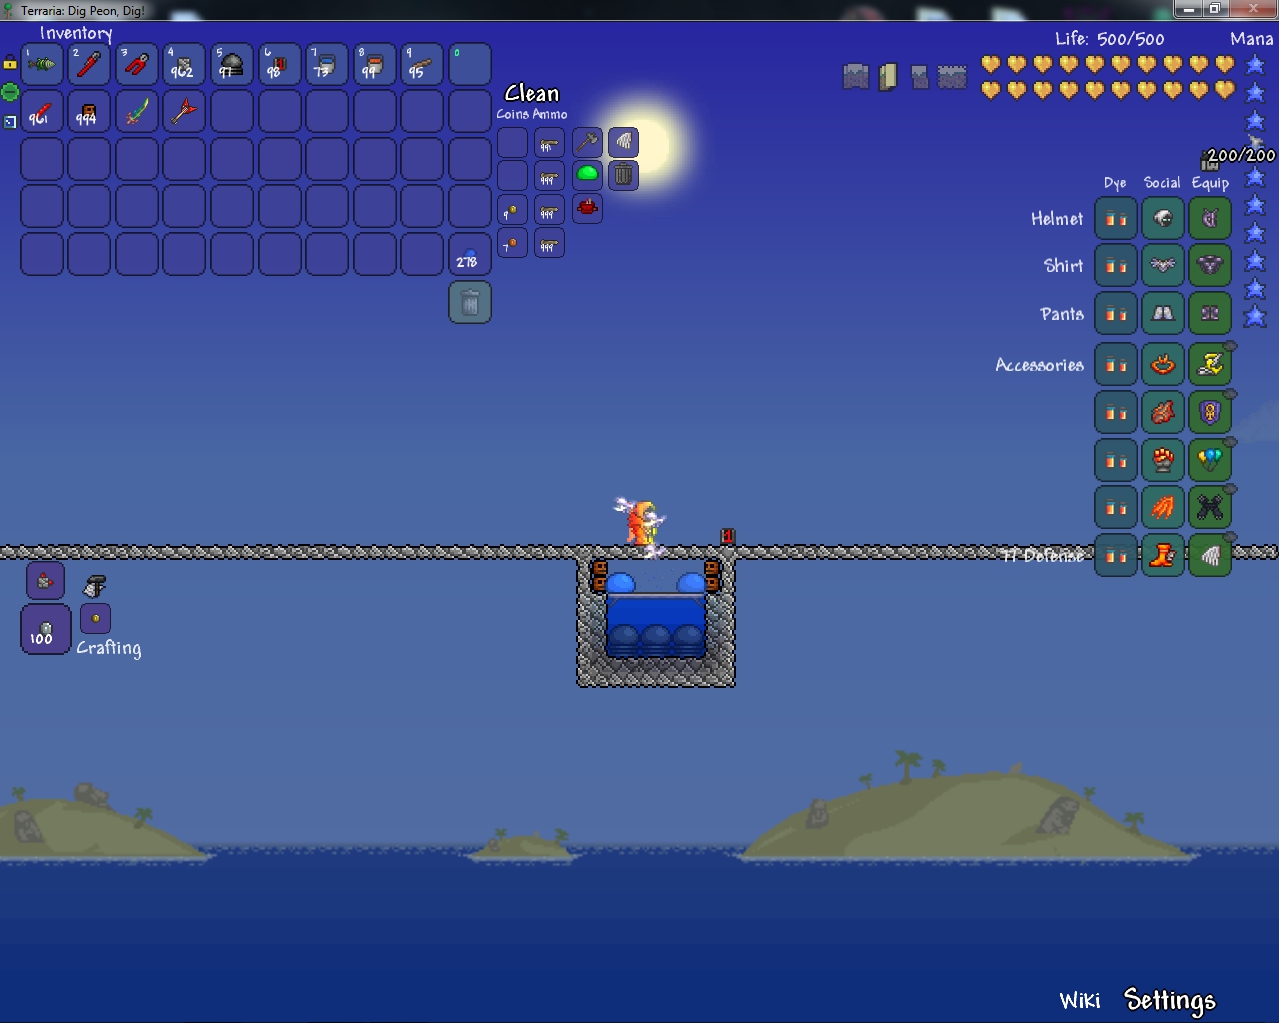
Task: Select the equipped Shirt armor slot
Action: 1210,265
